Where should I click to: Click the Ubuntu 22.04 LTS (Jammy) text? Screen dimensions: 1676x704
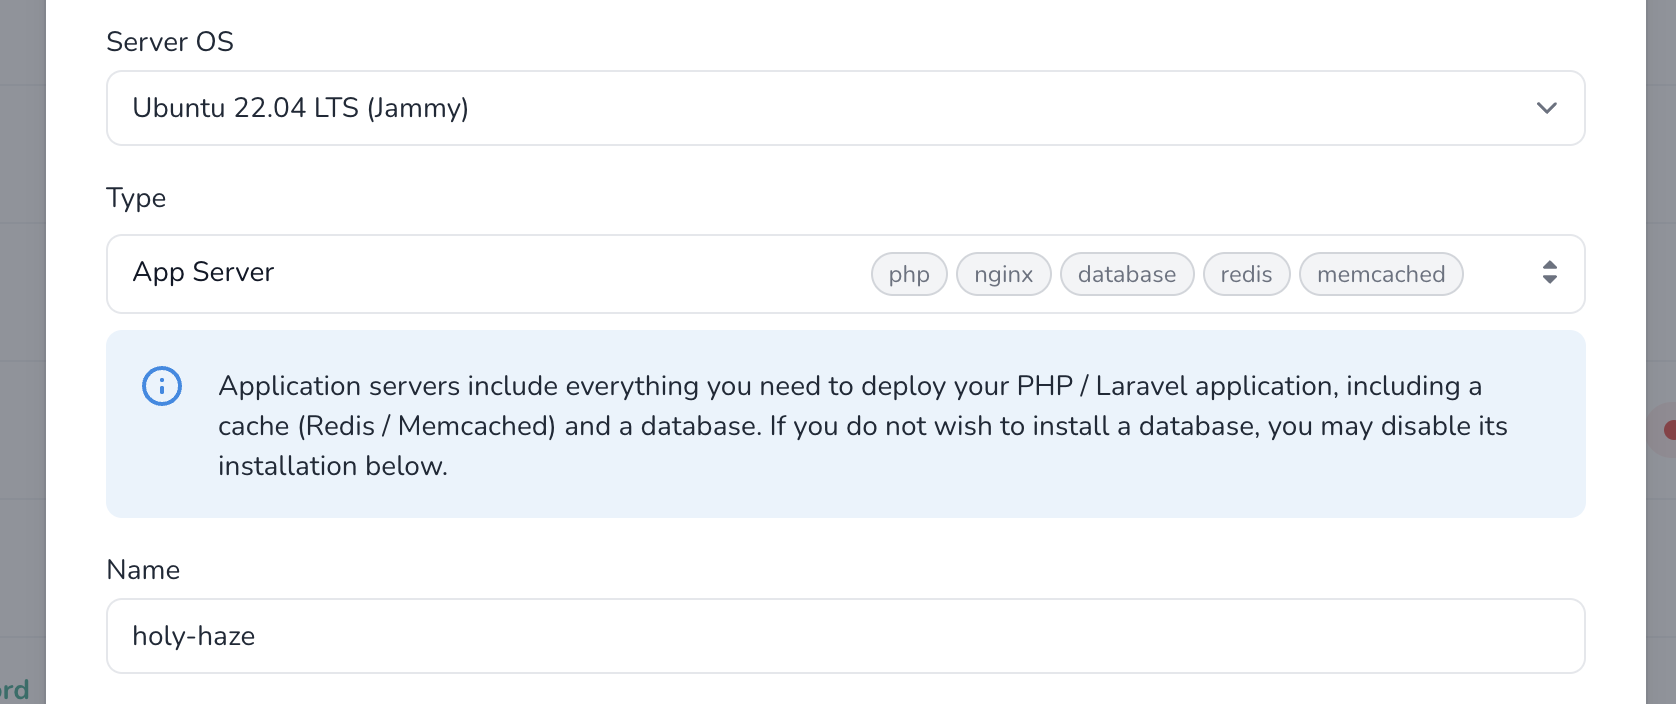(301, 108)
